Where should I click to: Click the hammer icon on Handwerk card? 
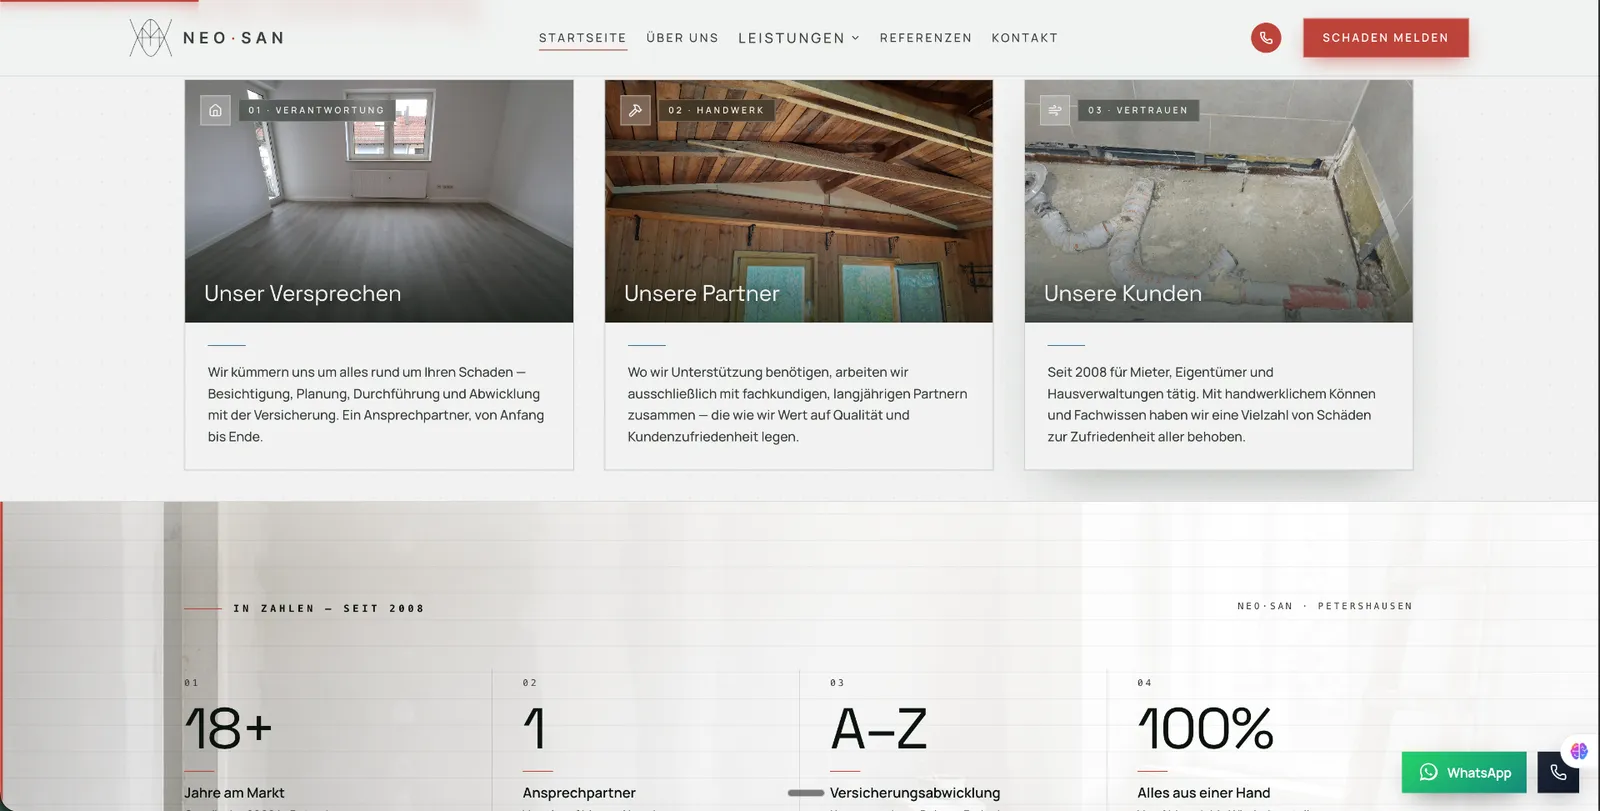(x=635, y=110)
